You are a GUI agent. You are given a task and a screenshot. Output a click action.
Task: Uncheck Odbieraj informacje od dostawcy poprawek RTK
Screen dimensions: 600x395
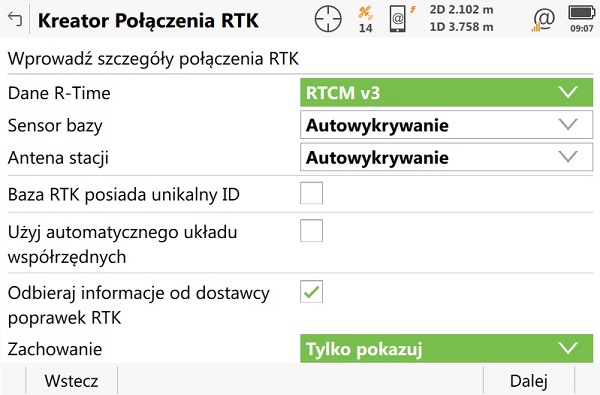[x=311, y=292]
